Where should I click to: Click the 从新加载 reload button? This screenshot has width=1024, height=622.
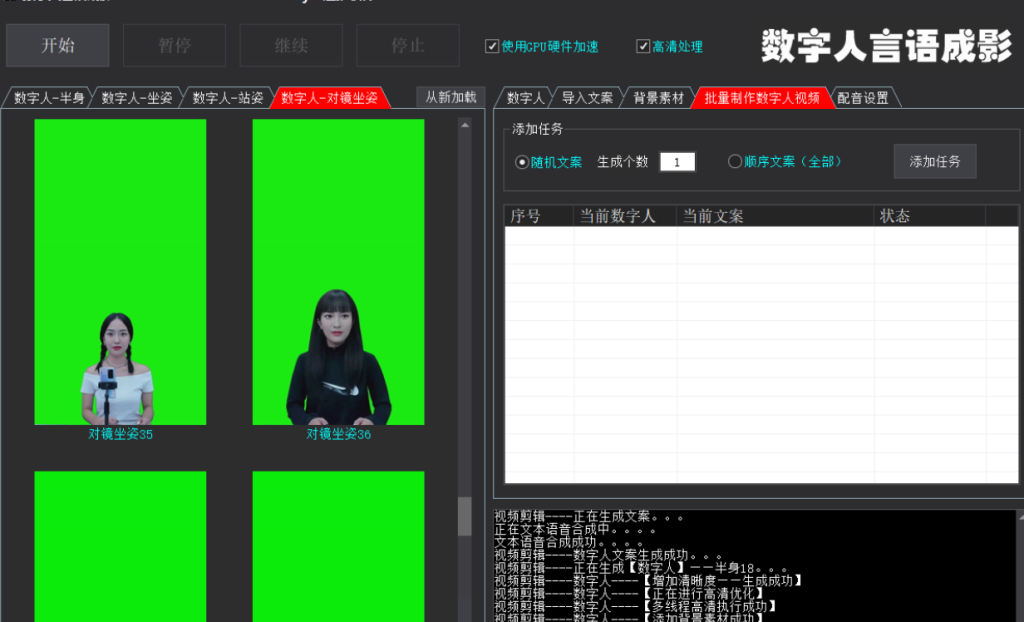click(451, 97)
